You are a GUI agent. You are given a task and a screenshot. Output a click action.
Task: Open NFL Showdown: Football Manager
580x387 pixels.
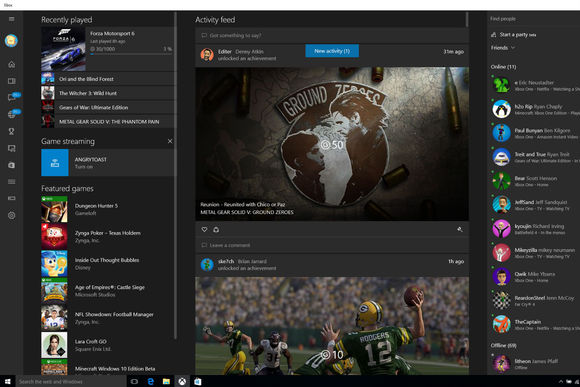click(x=107, y=318)
